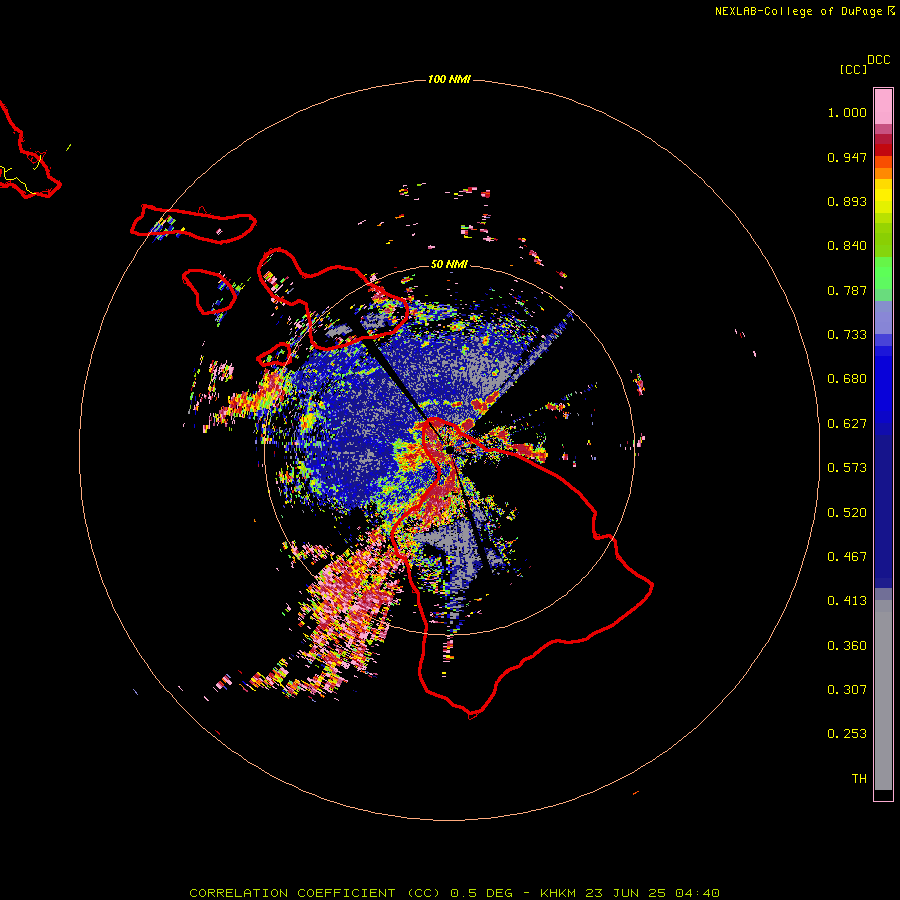Click the 0.413 colorbar value
900x900 pixels.
click(x=847, y=601)
